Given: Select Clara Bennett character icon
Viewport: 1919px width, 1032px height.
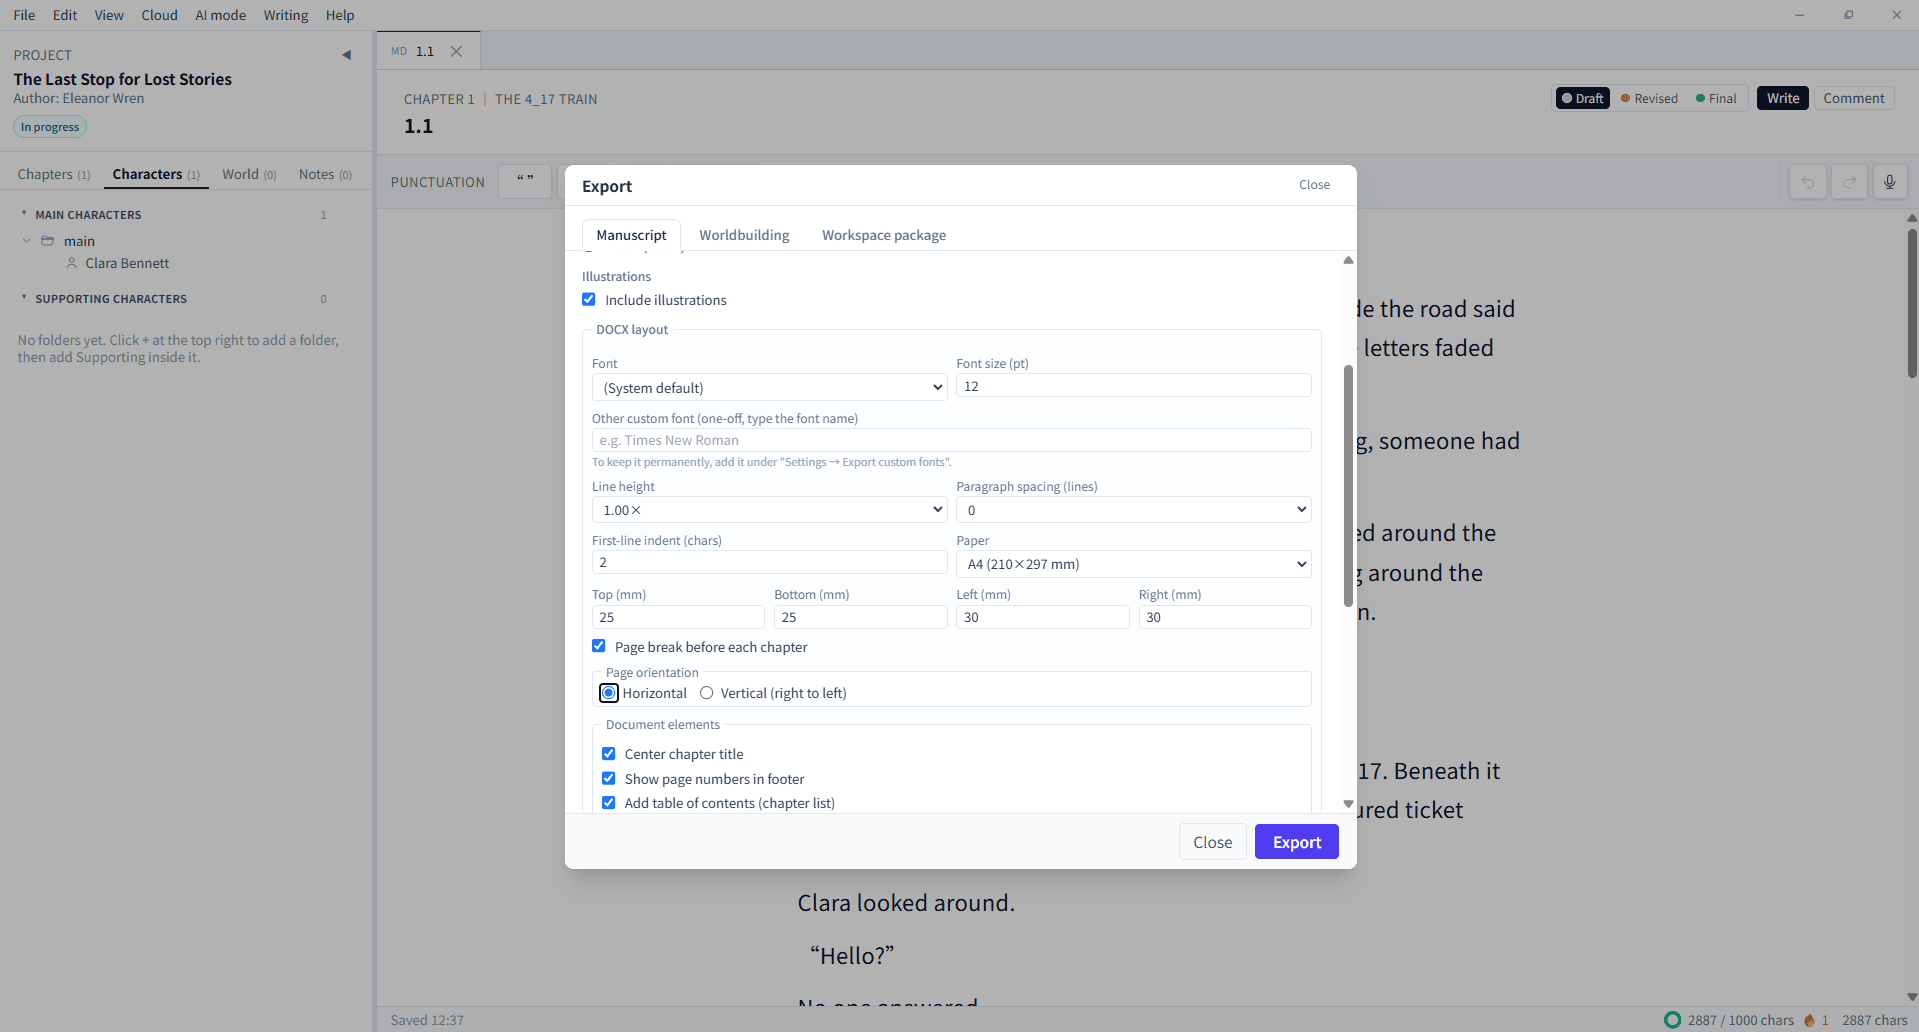Looking at the screenshot, I should 72,263.
